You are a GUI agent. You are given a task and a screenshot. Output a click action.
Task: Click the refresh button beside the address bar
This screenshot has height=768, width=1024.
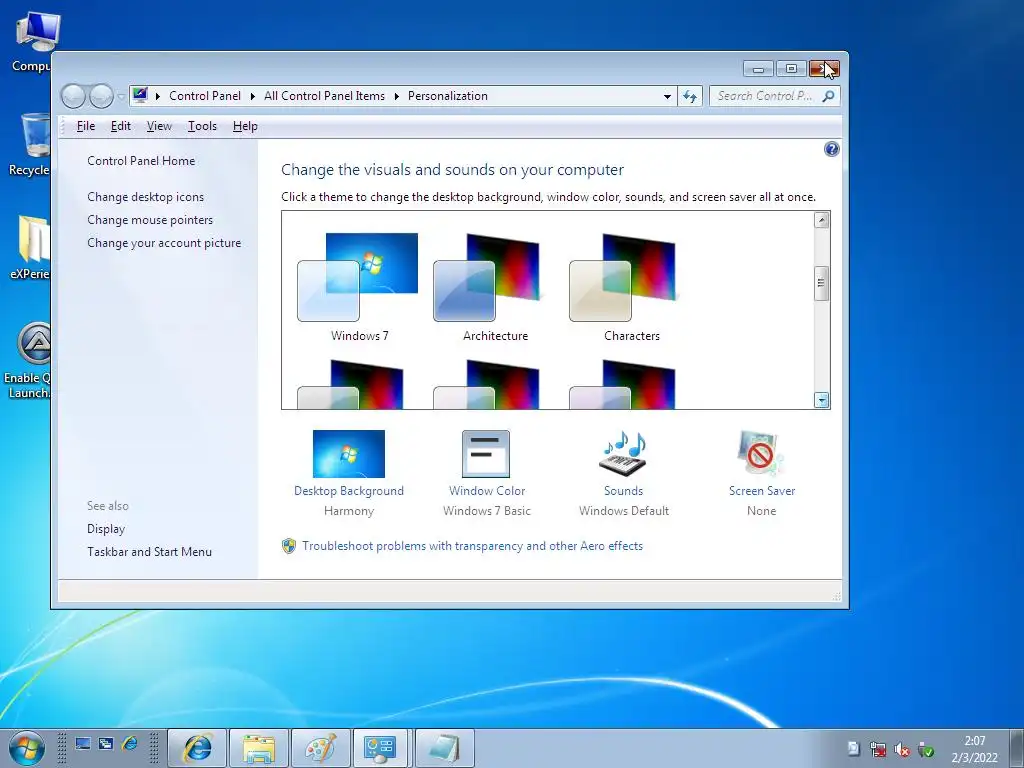point(690,97)
